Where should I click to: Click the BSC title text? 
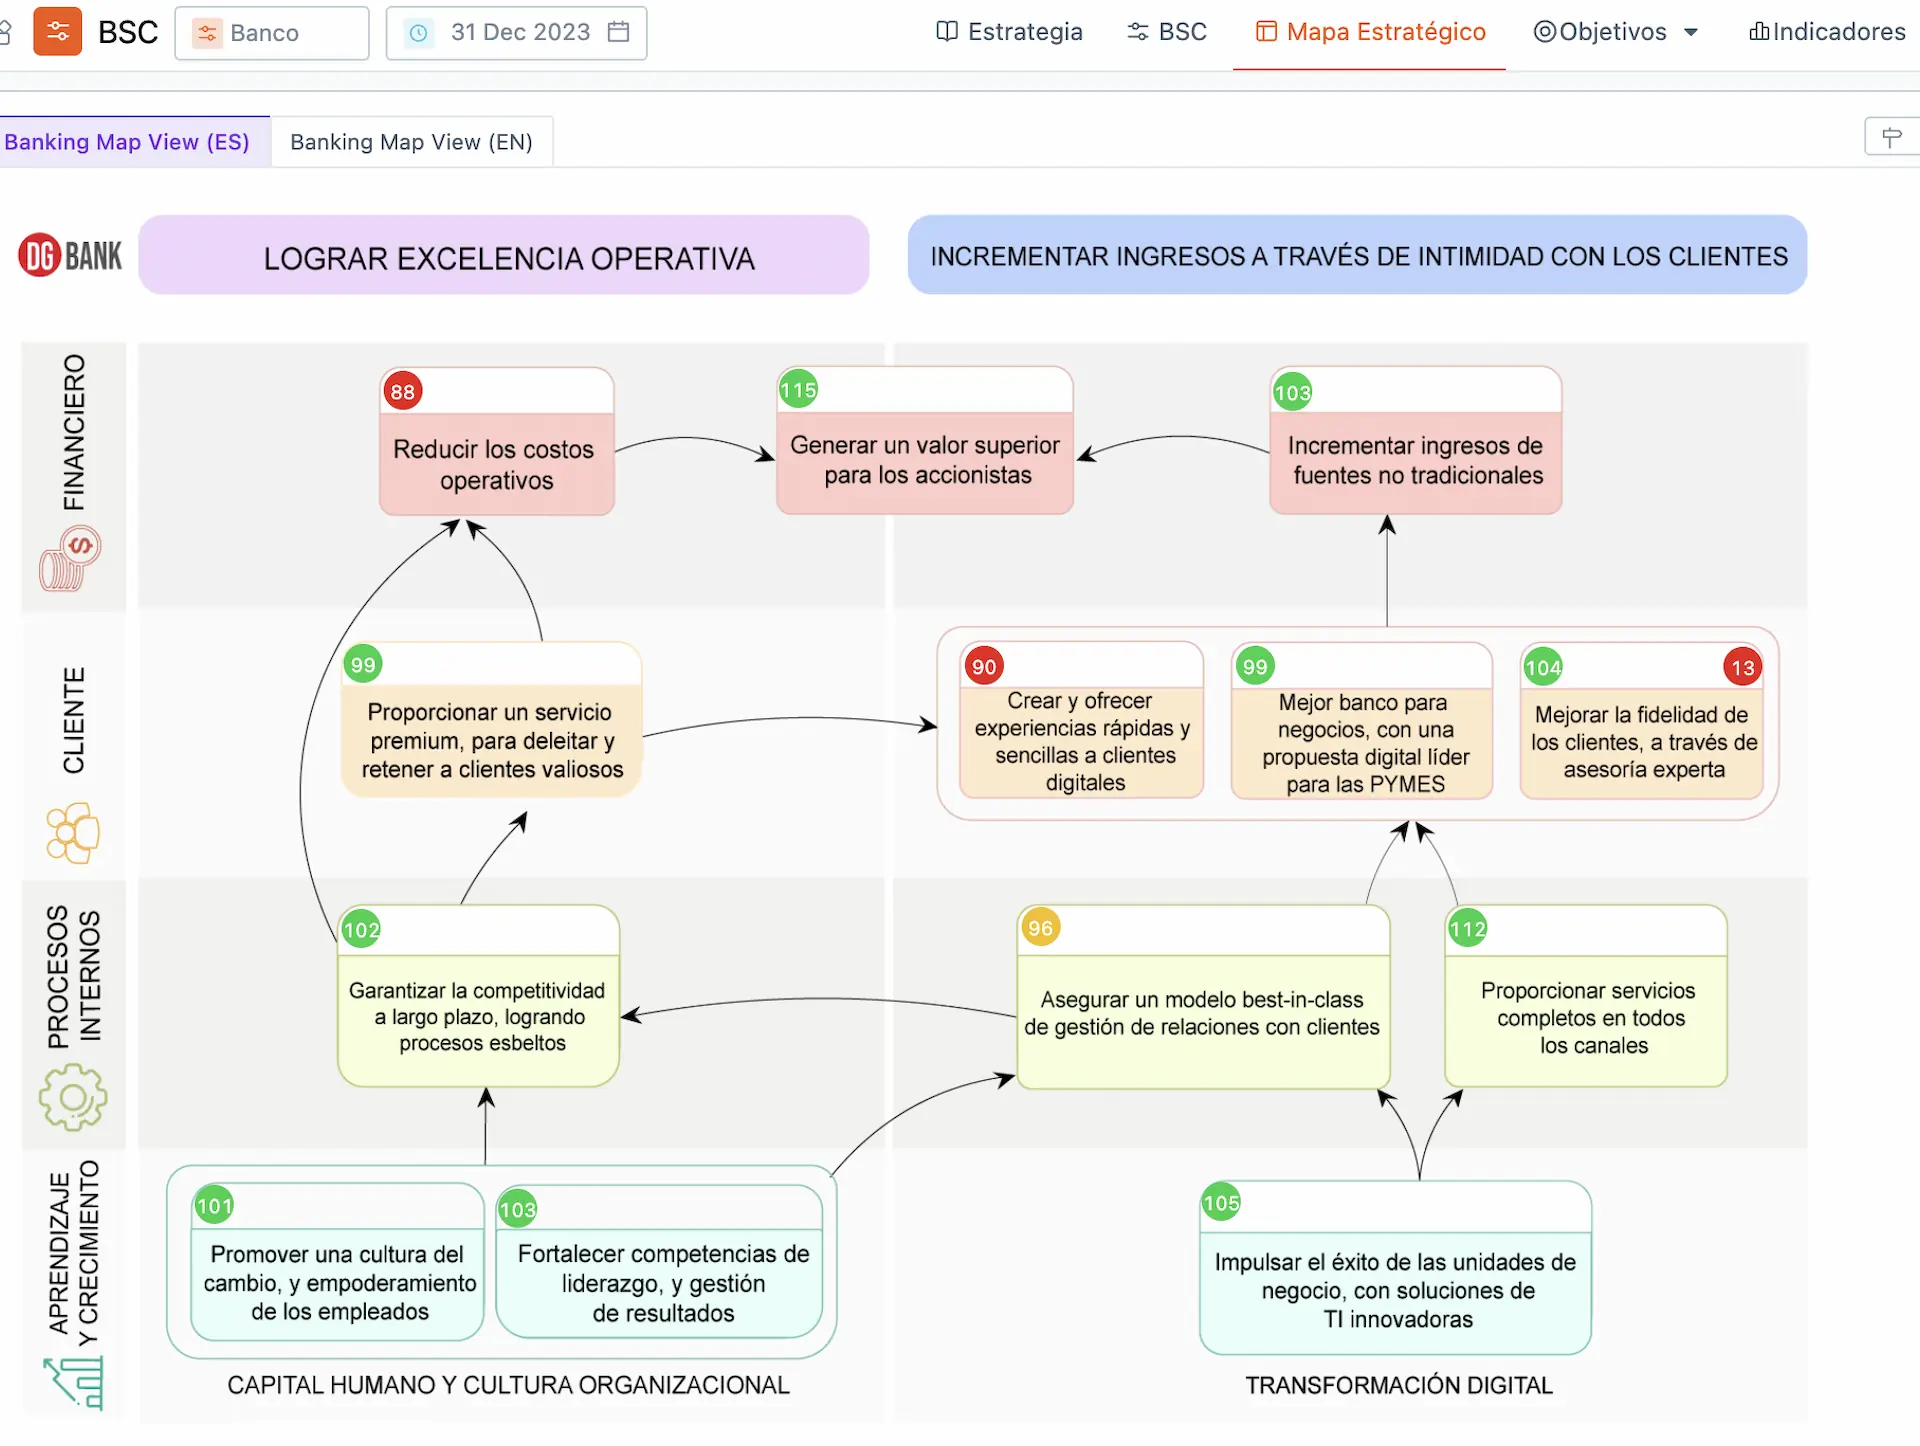click(x=128, y=32)
